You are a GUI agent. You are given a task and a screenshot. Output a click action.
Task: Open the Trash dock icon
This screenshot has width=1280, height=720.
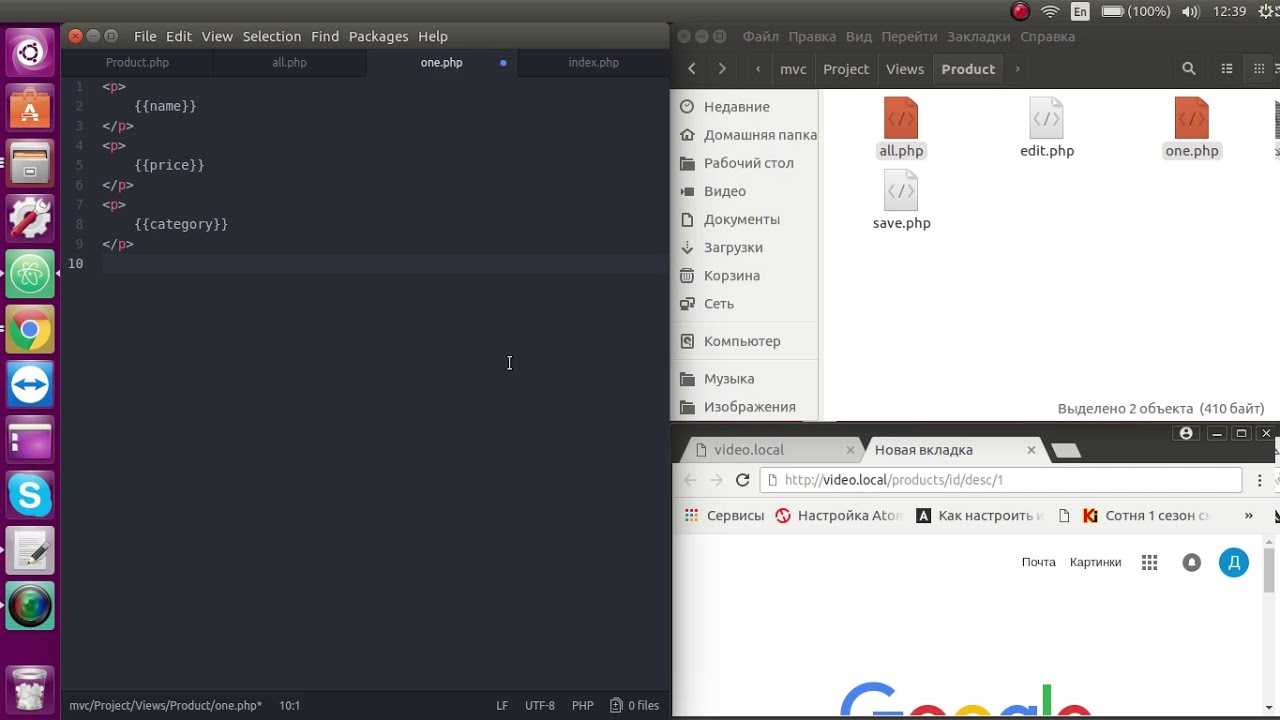(x=30, y=689)
